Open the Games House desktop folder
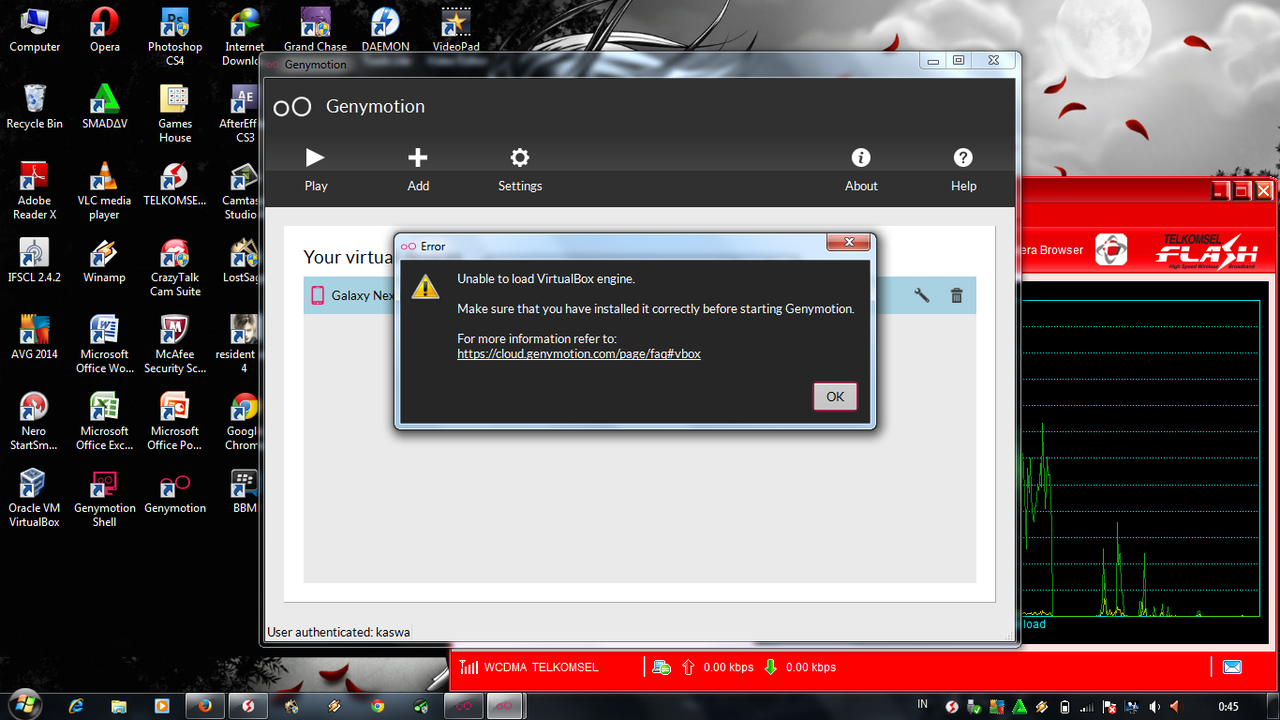Image resolution: width=1280 pixels, height=720 pixels. [175, 114]
